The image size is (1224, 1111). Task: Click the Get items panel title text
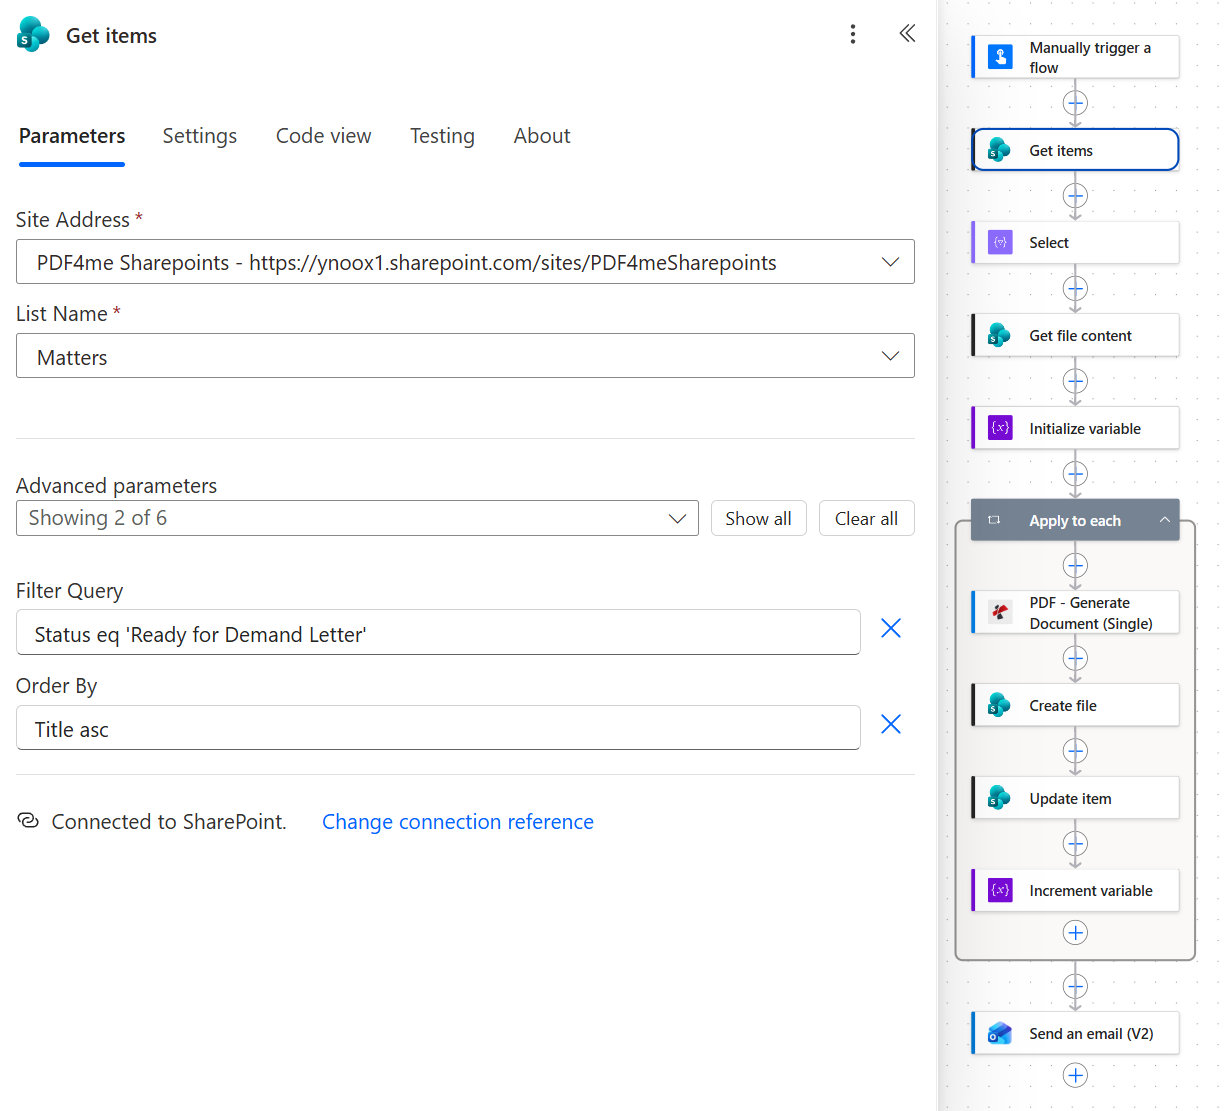pos(111,36)
